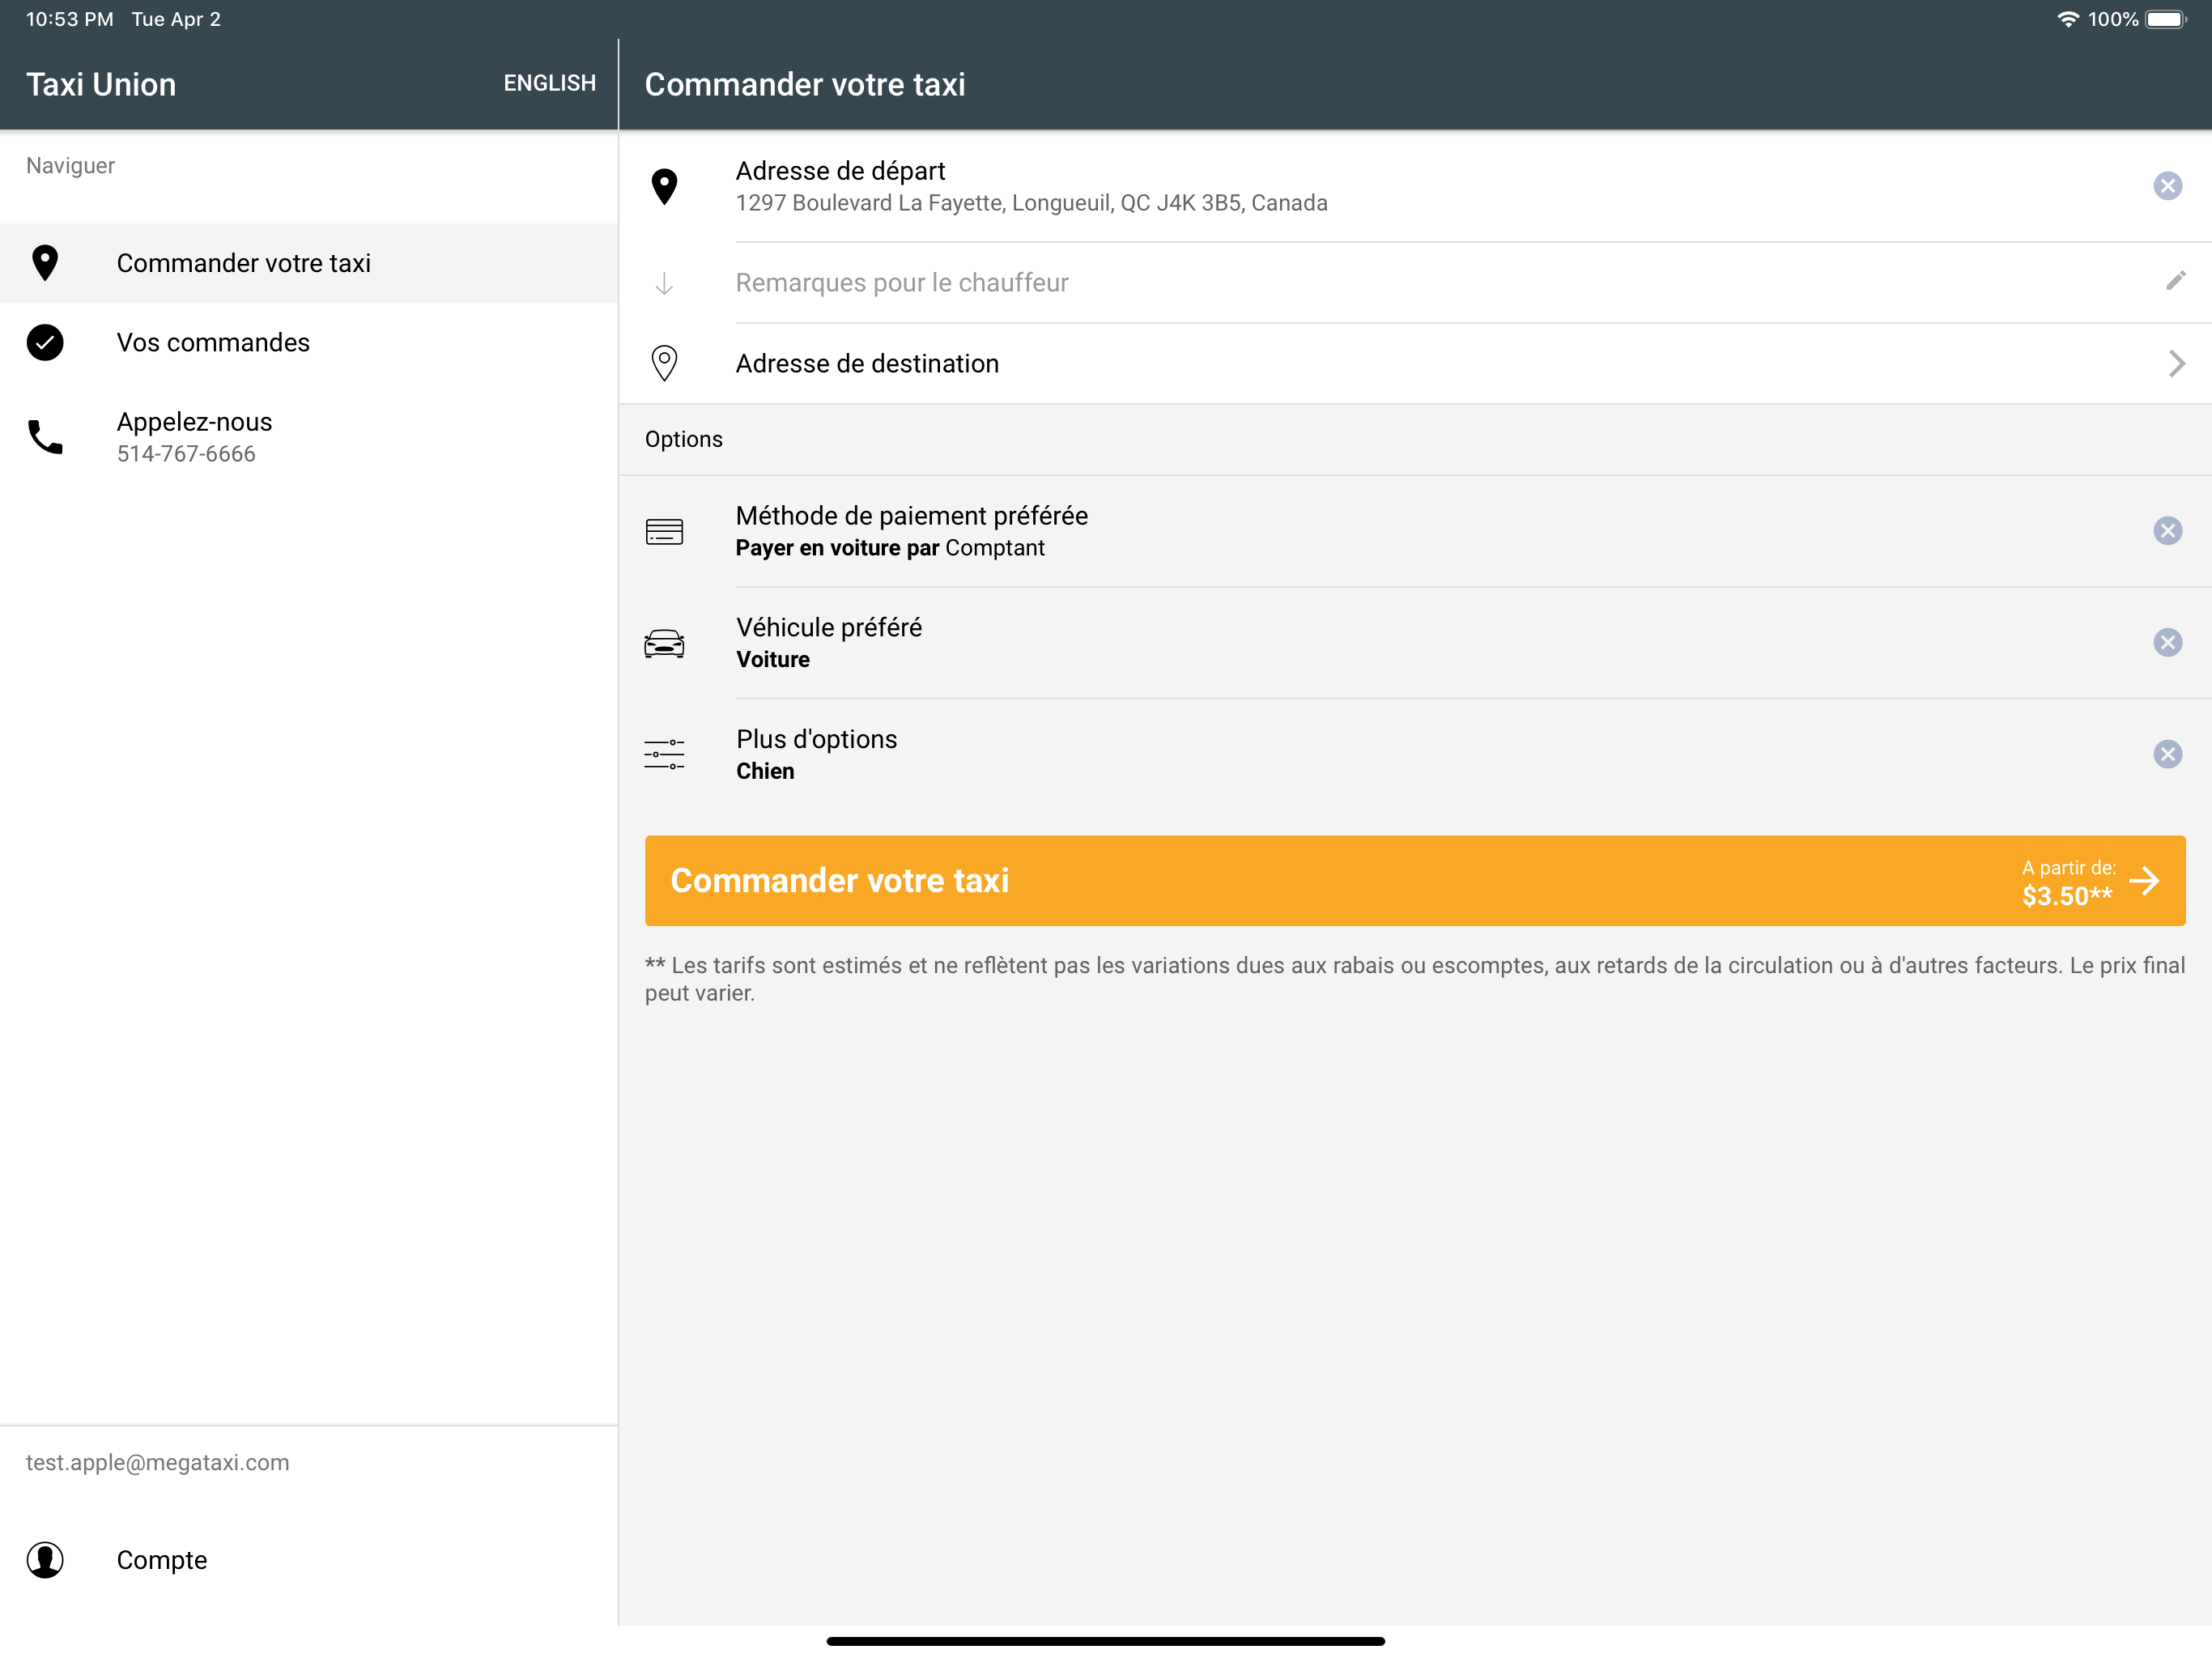
Task: Tap the Adresse de départ field
Action: click(x=1415, y=186)
